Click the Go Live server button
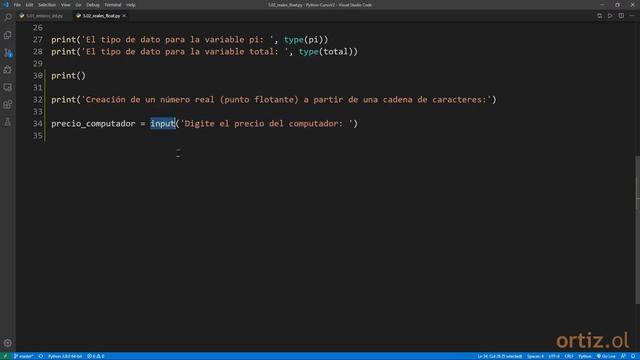 (x=606, y=356)
